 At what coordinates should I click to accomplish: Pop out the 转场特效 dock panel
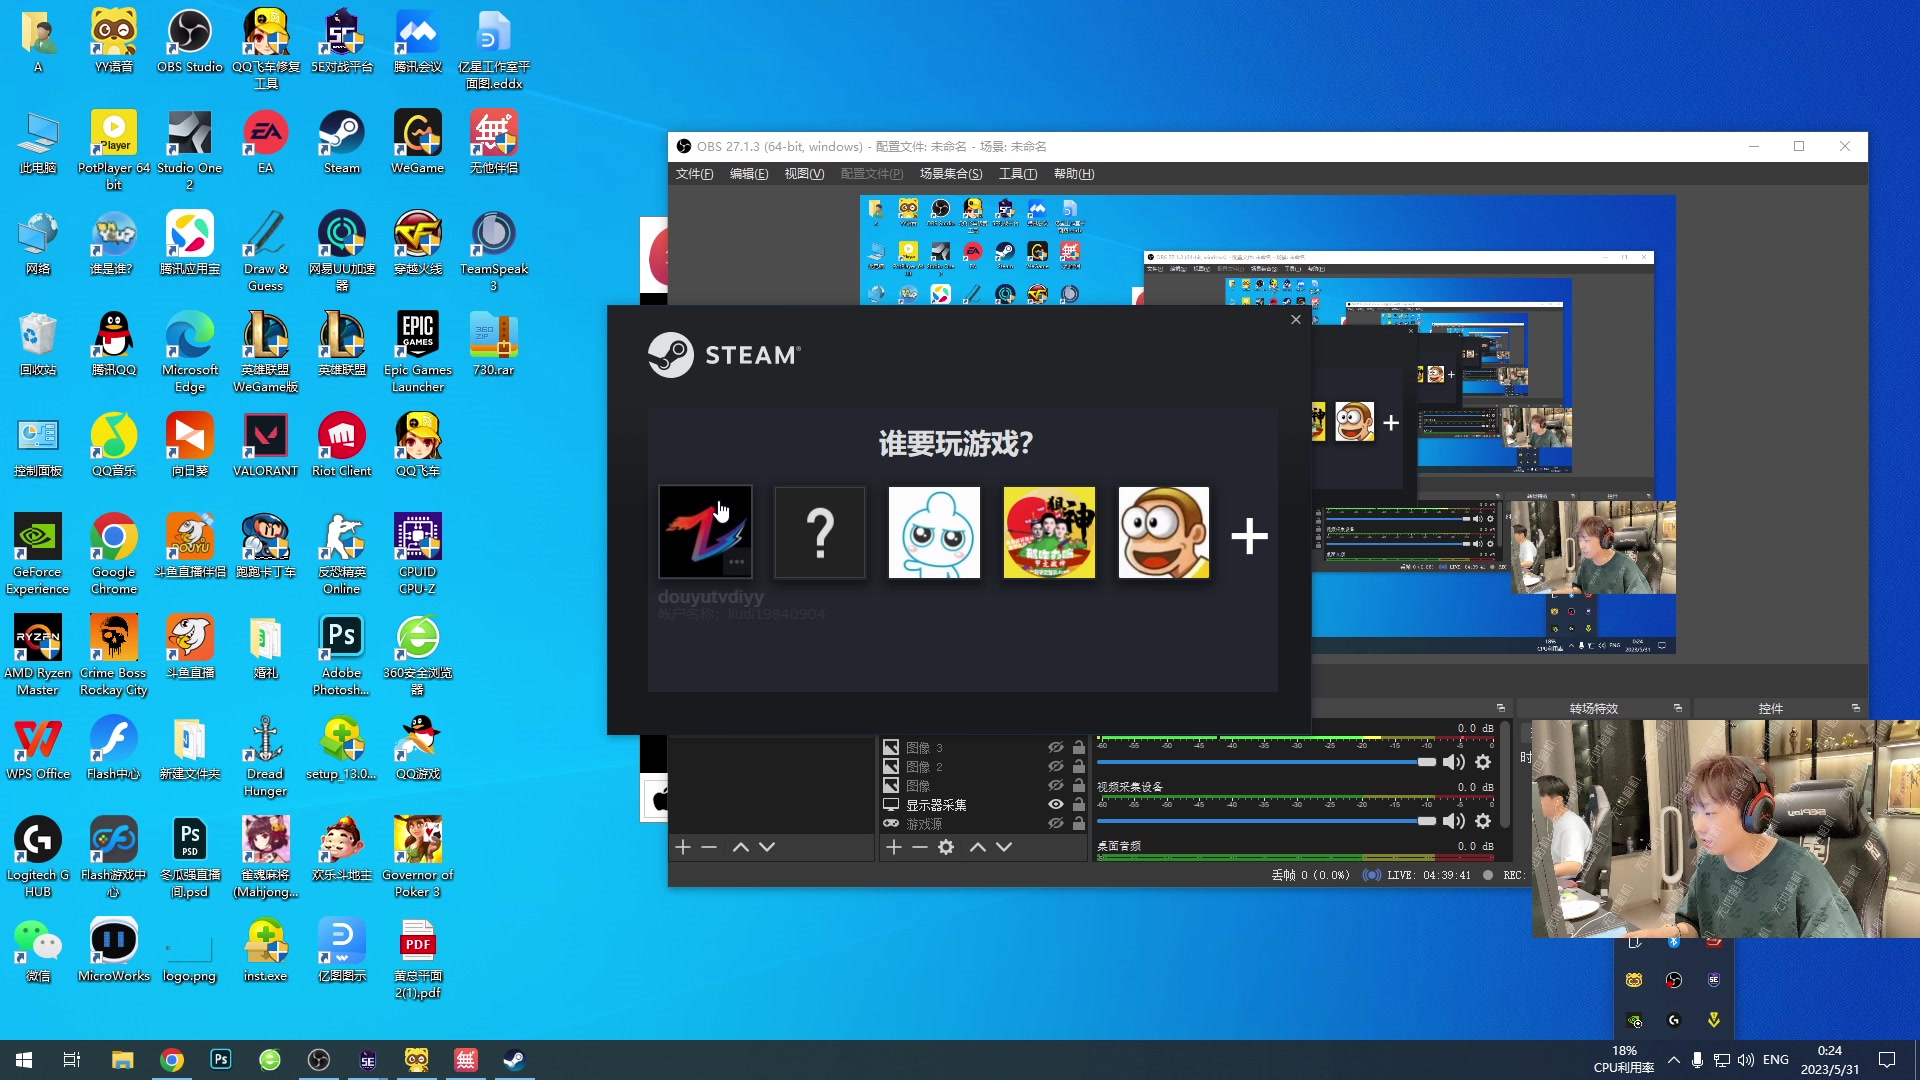(1678, 708)
